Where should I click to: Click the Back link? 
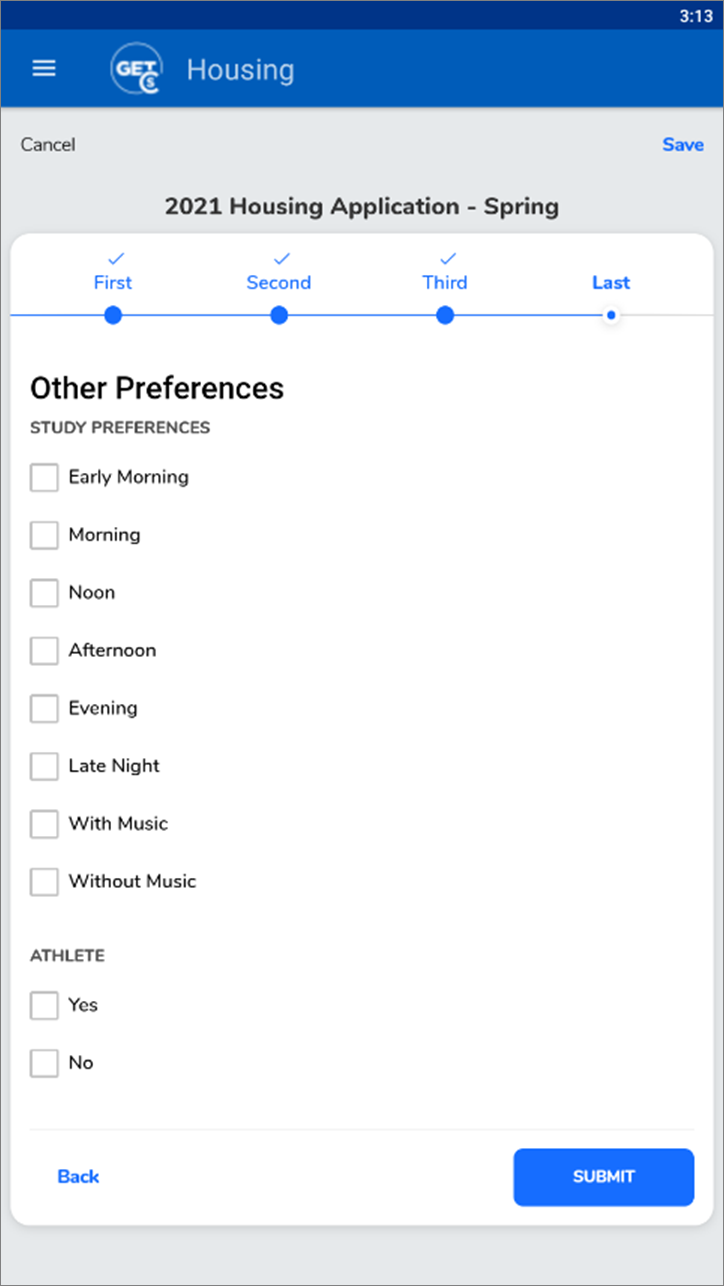(78, 1177)
